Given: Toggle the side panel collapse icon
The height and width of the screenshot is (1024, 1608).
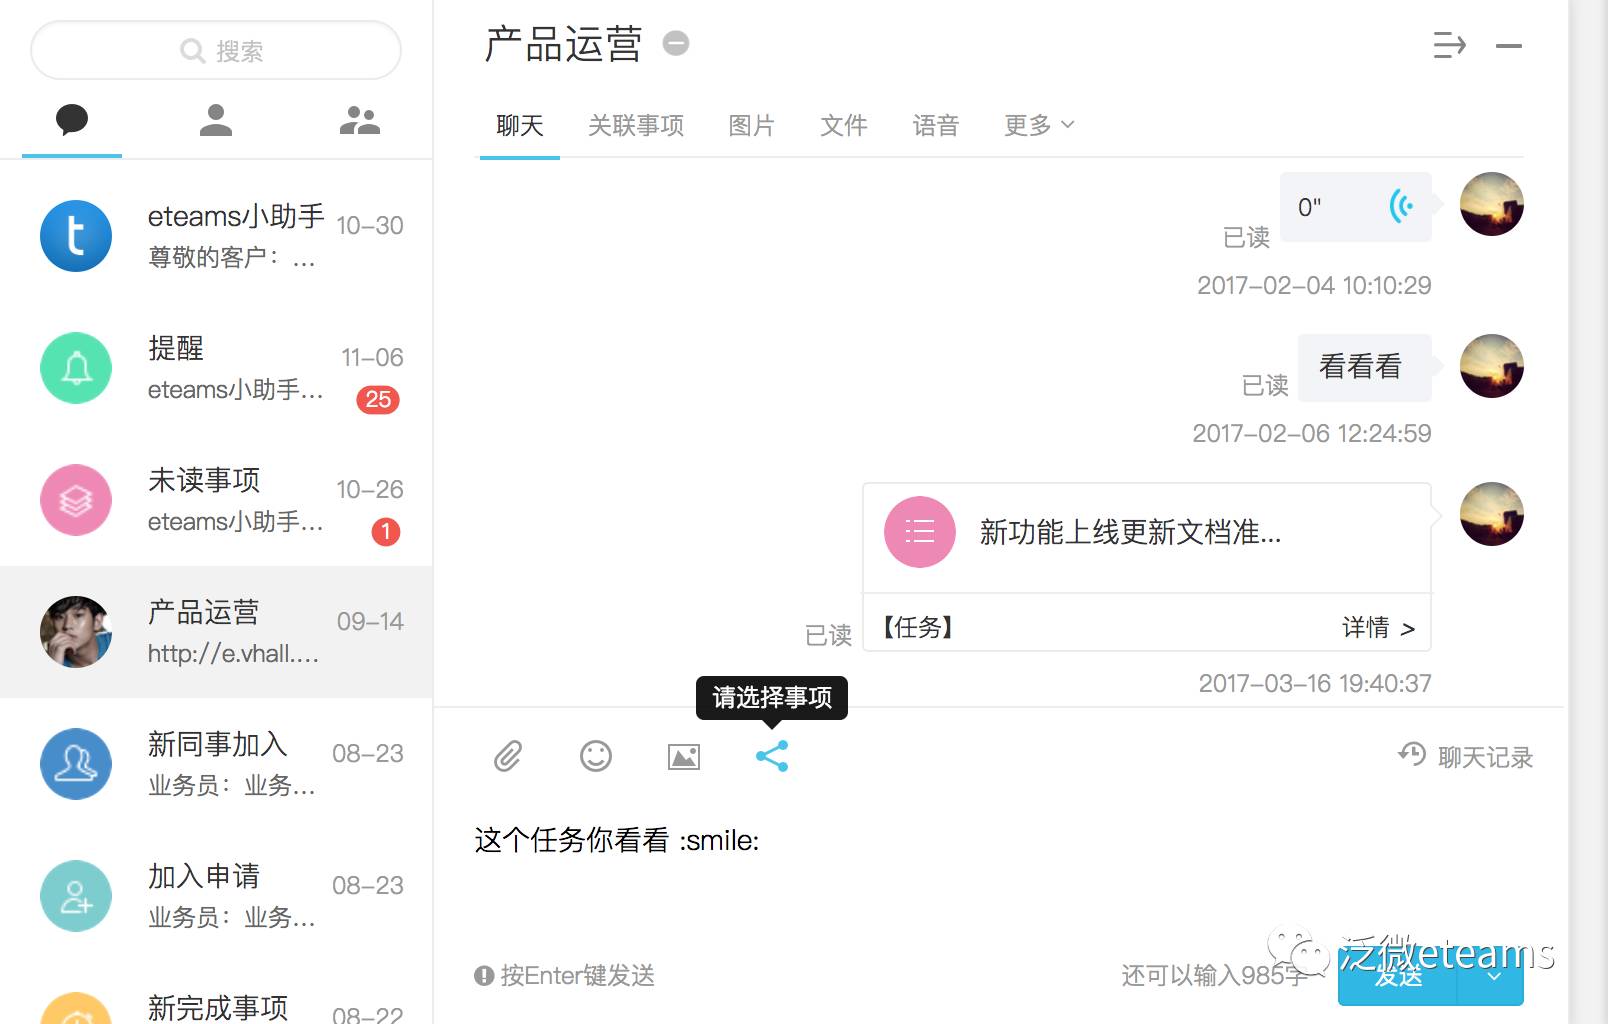Looking at the screenshot, I should [1450, 45].
